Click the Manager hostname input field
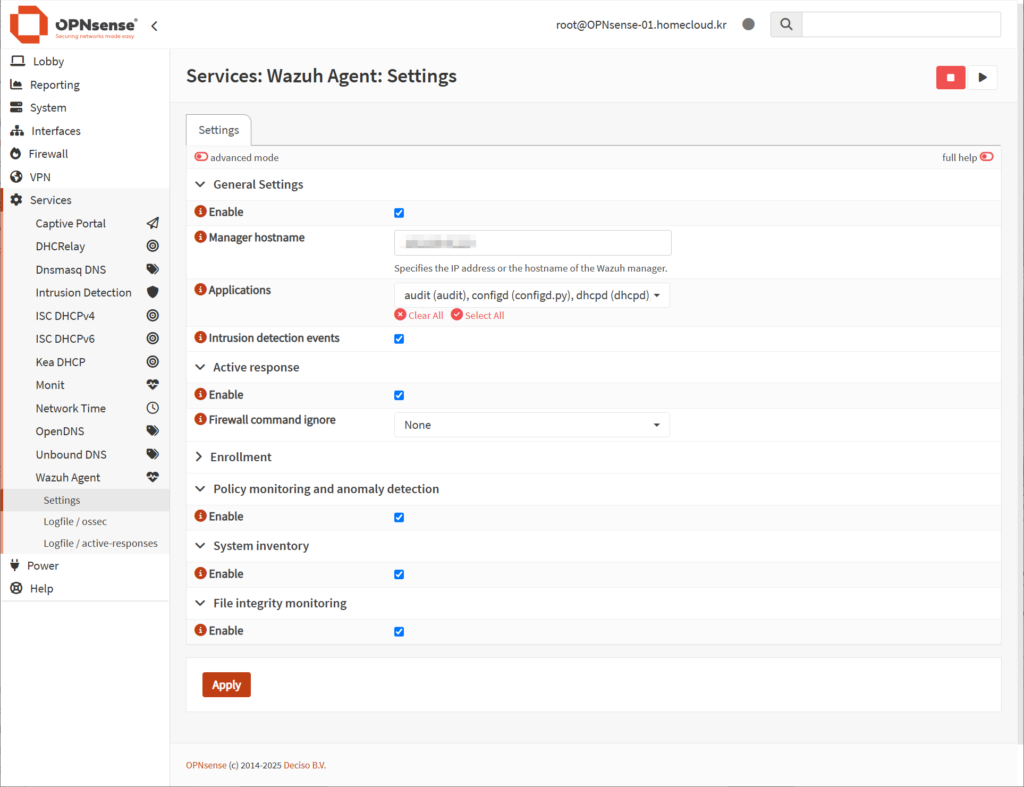The width and height of the screenshot is (1024, 787). coord(532,243)
